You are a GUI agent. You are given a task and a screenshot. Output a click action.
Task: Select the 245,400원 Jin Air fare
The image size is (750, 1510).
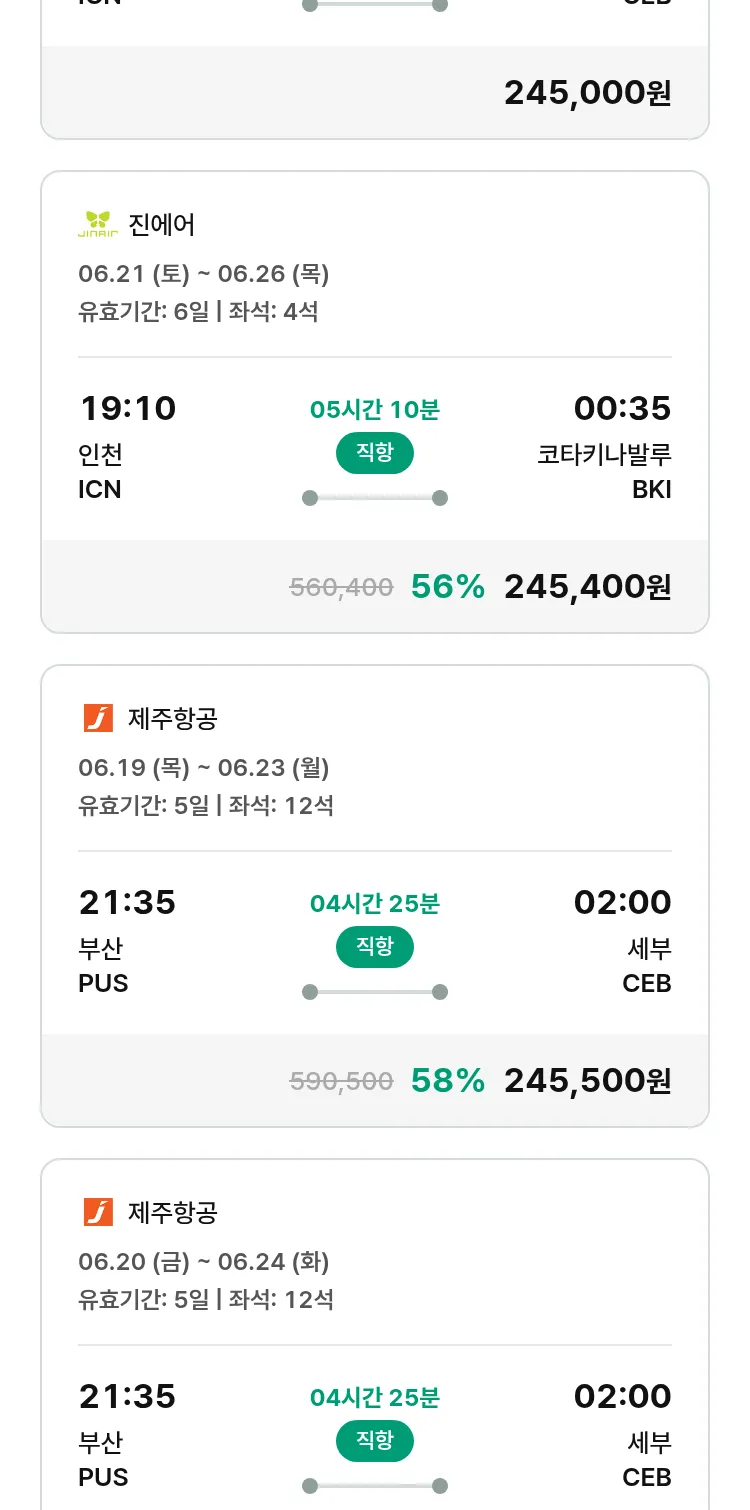click(587, 587)
